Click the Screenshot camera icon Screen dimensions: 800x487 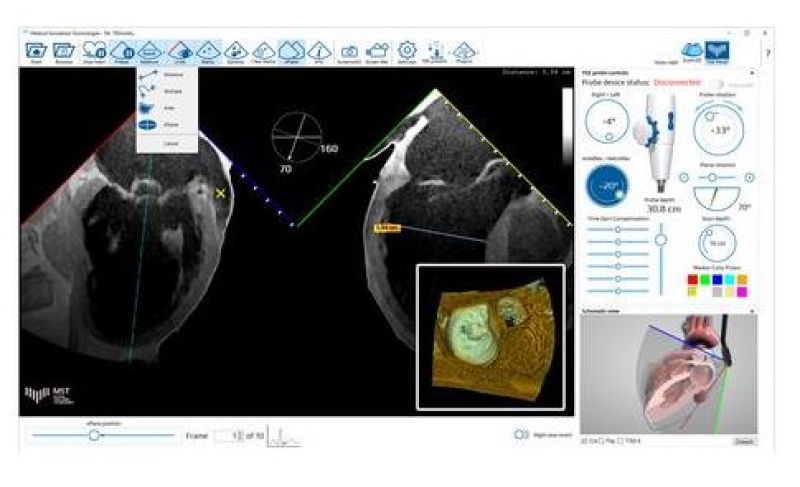(x=350, y=50)
